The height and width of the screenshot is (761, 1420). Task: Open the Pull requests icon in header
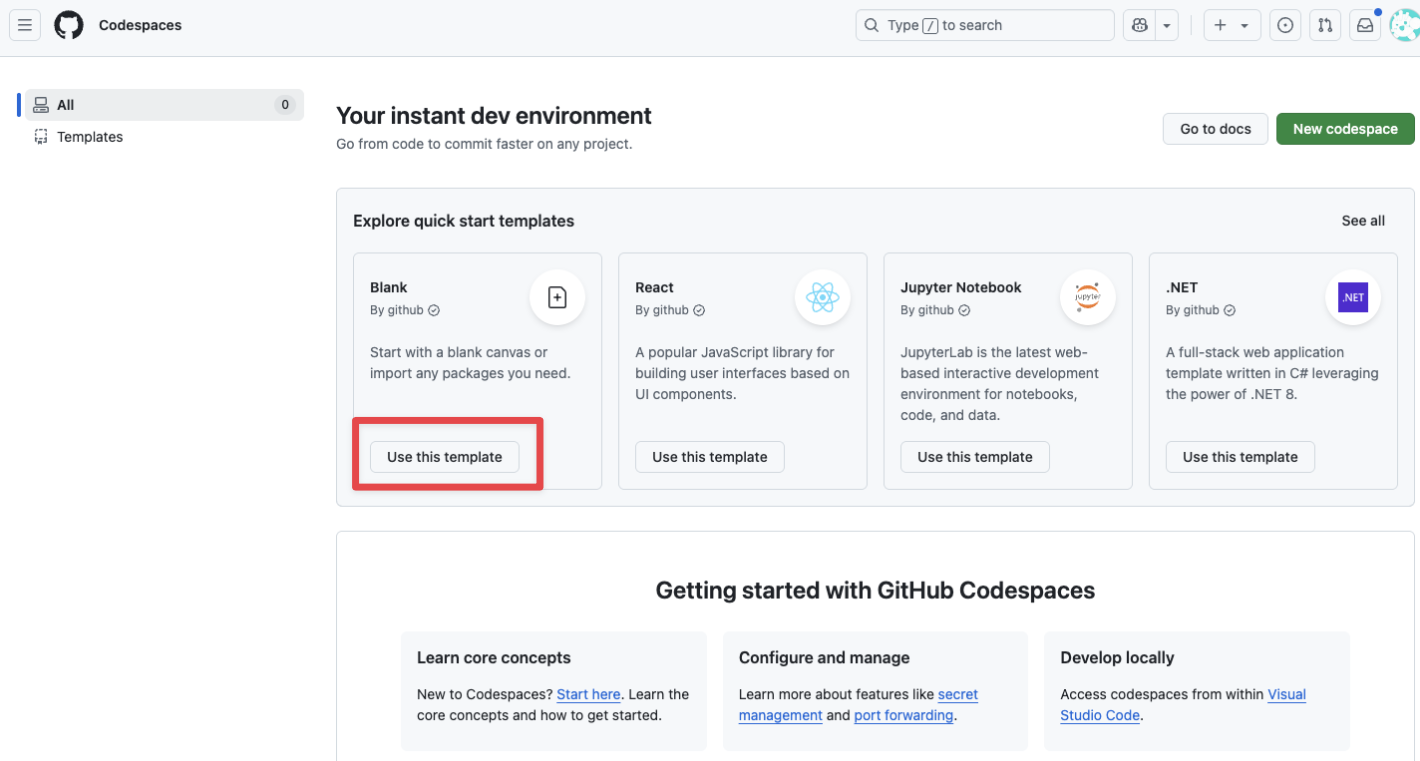[x=1325, y=25]
